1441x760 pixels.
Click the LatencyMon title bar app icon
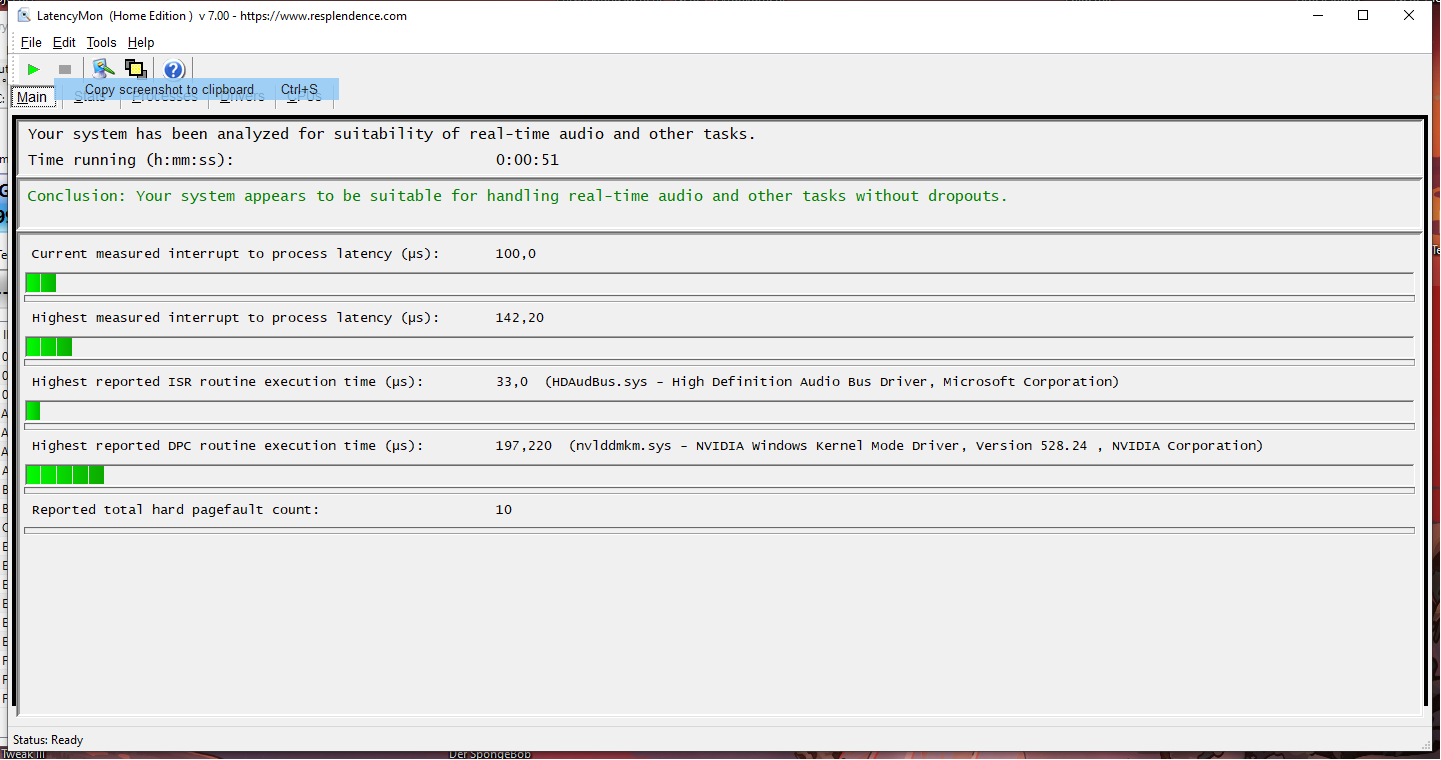pos(24,15)
